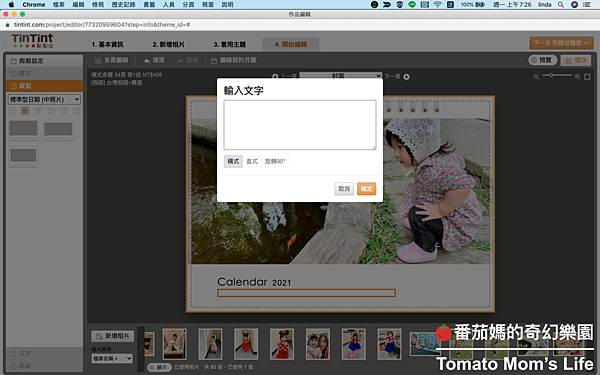600x375 pixels.
Task: Click the 新增相片 add photo button
Action: 112,336
